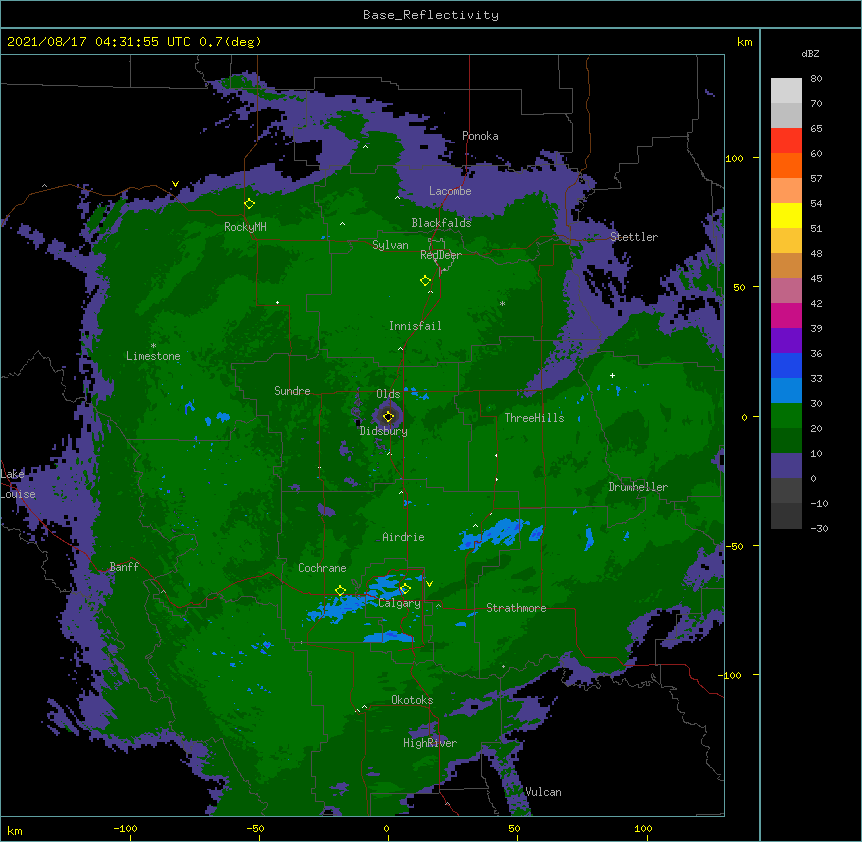Click the Base_Reflectivity title text
The height and width of the screenshot is (842, 862).
(430, 15)
